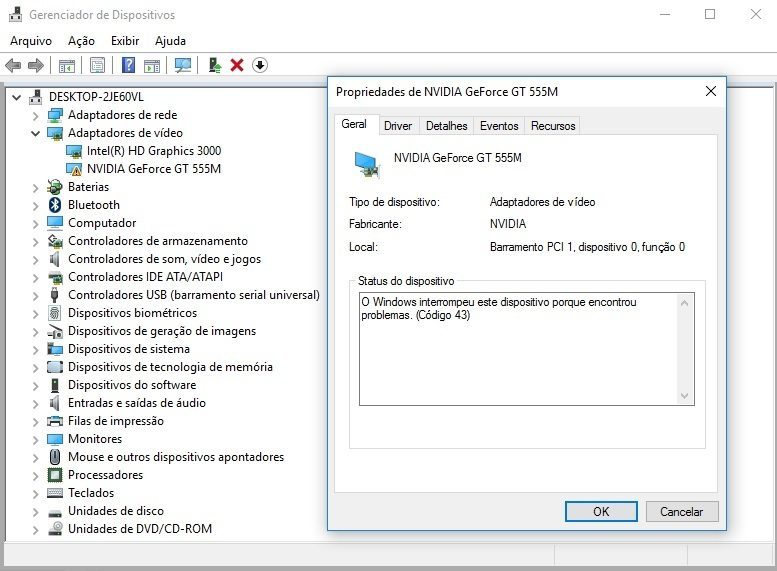Click the Filas de impressão printer icon
This screenshot has height=571, width=777.
tap(55, 421)
